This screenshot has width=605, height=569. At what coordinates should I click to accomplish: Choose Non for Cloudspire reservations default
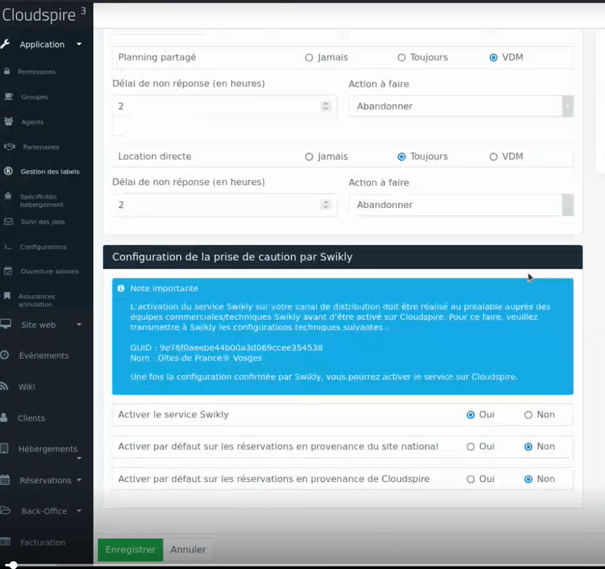click(528, 479)
